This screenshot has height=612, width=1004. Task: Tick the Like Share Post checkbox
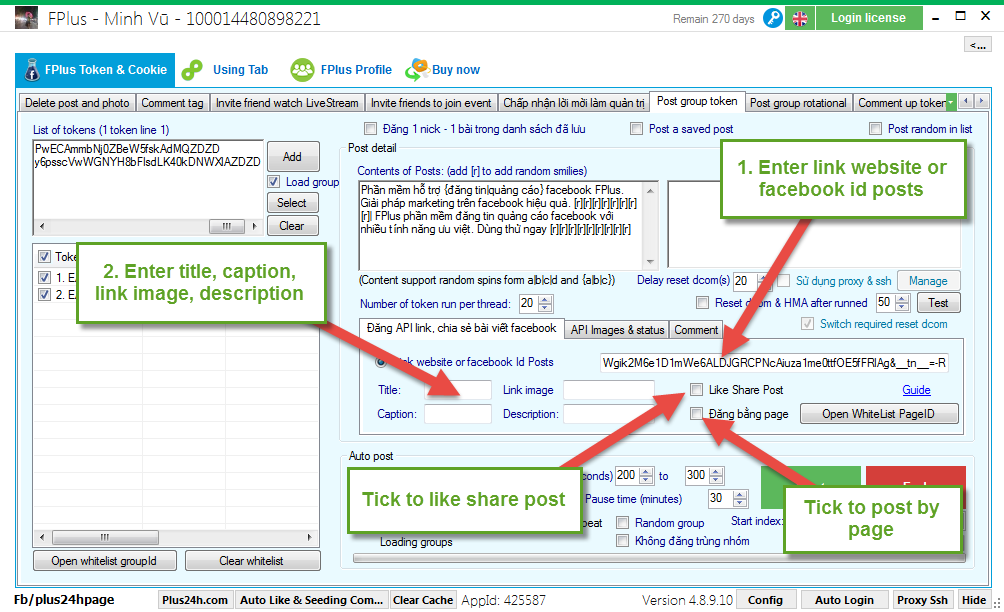pos(696,389)
